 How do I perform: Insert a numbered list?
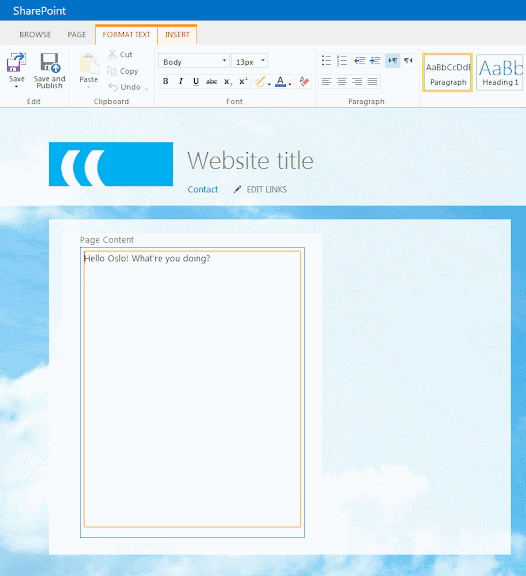342,61
